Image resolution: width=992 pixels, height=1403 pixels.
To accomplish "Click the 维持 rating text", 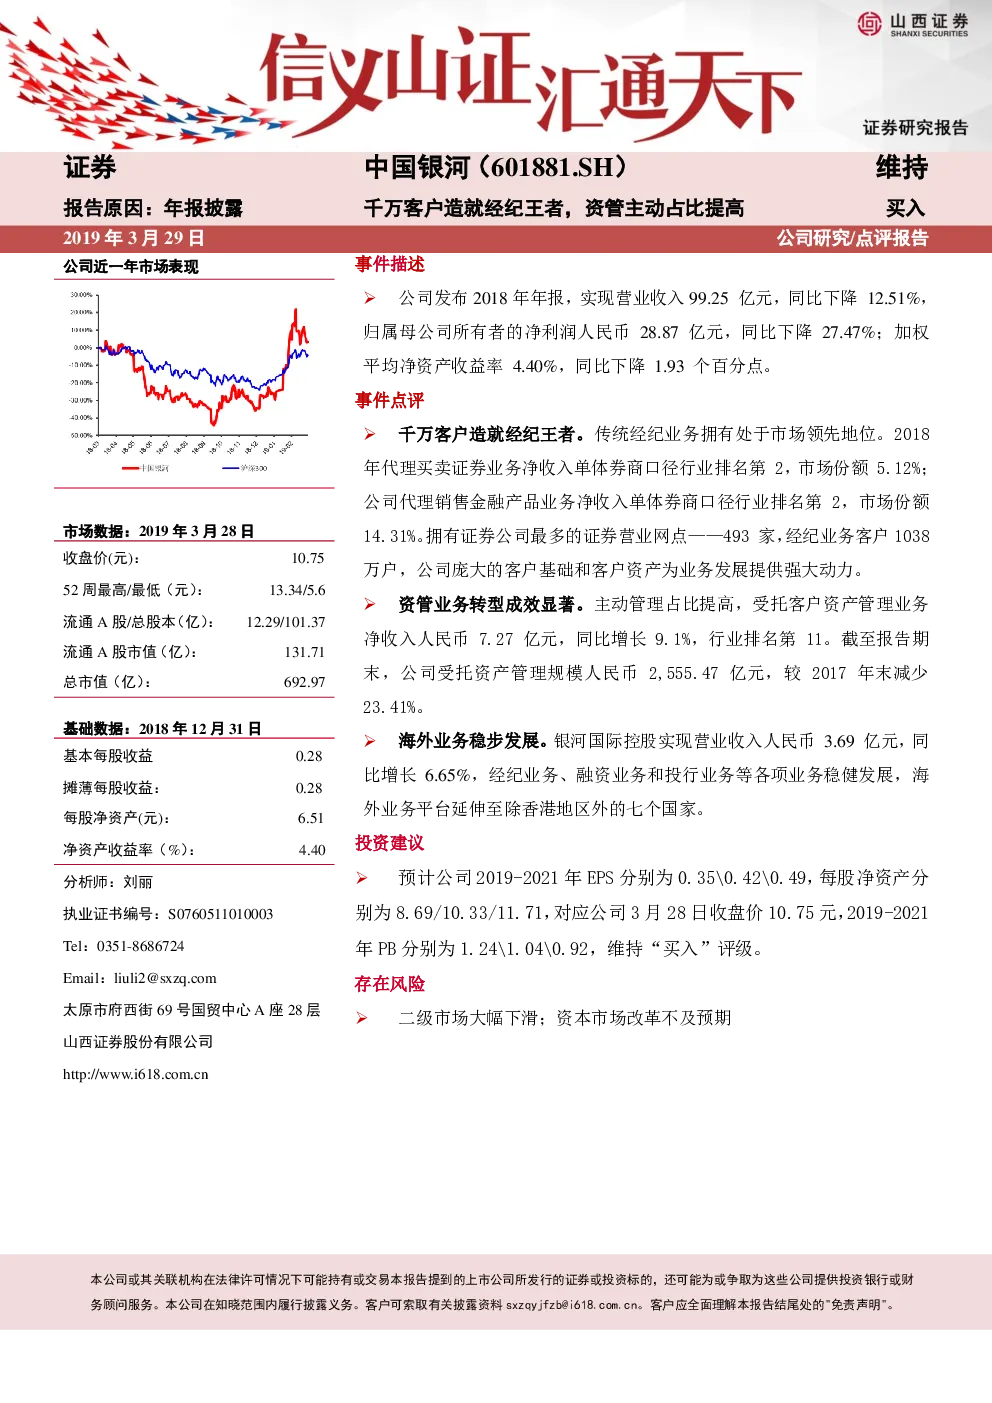I will pos(902,167).
